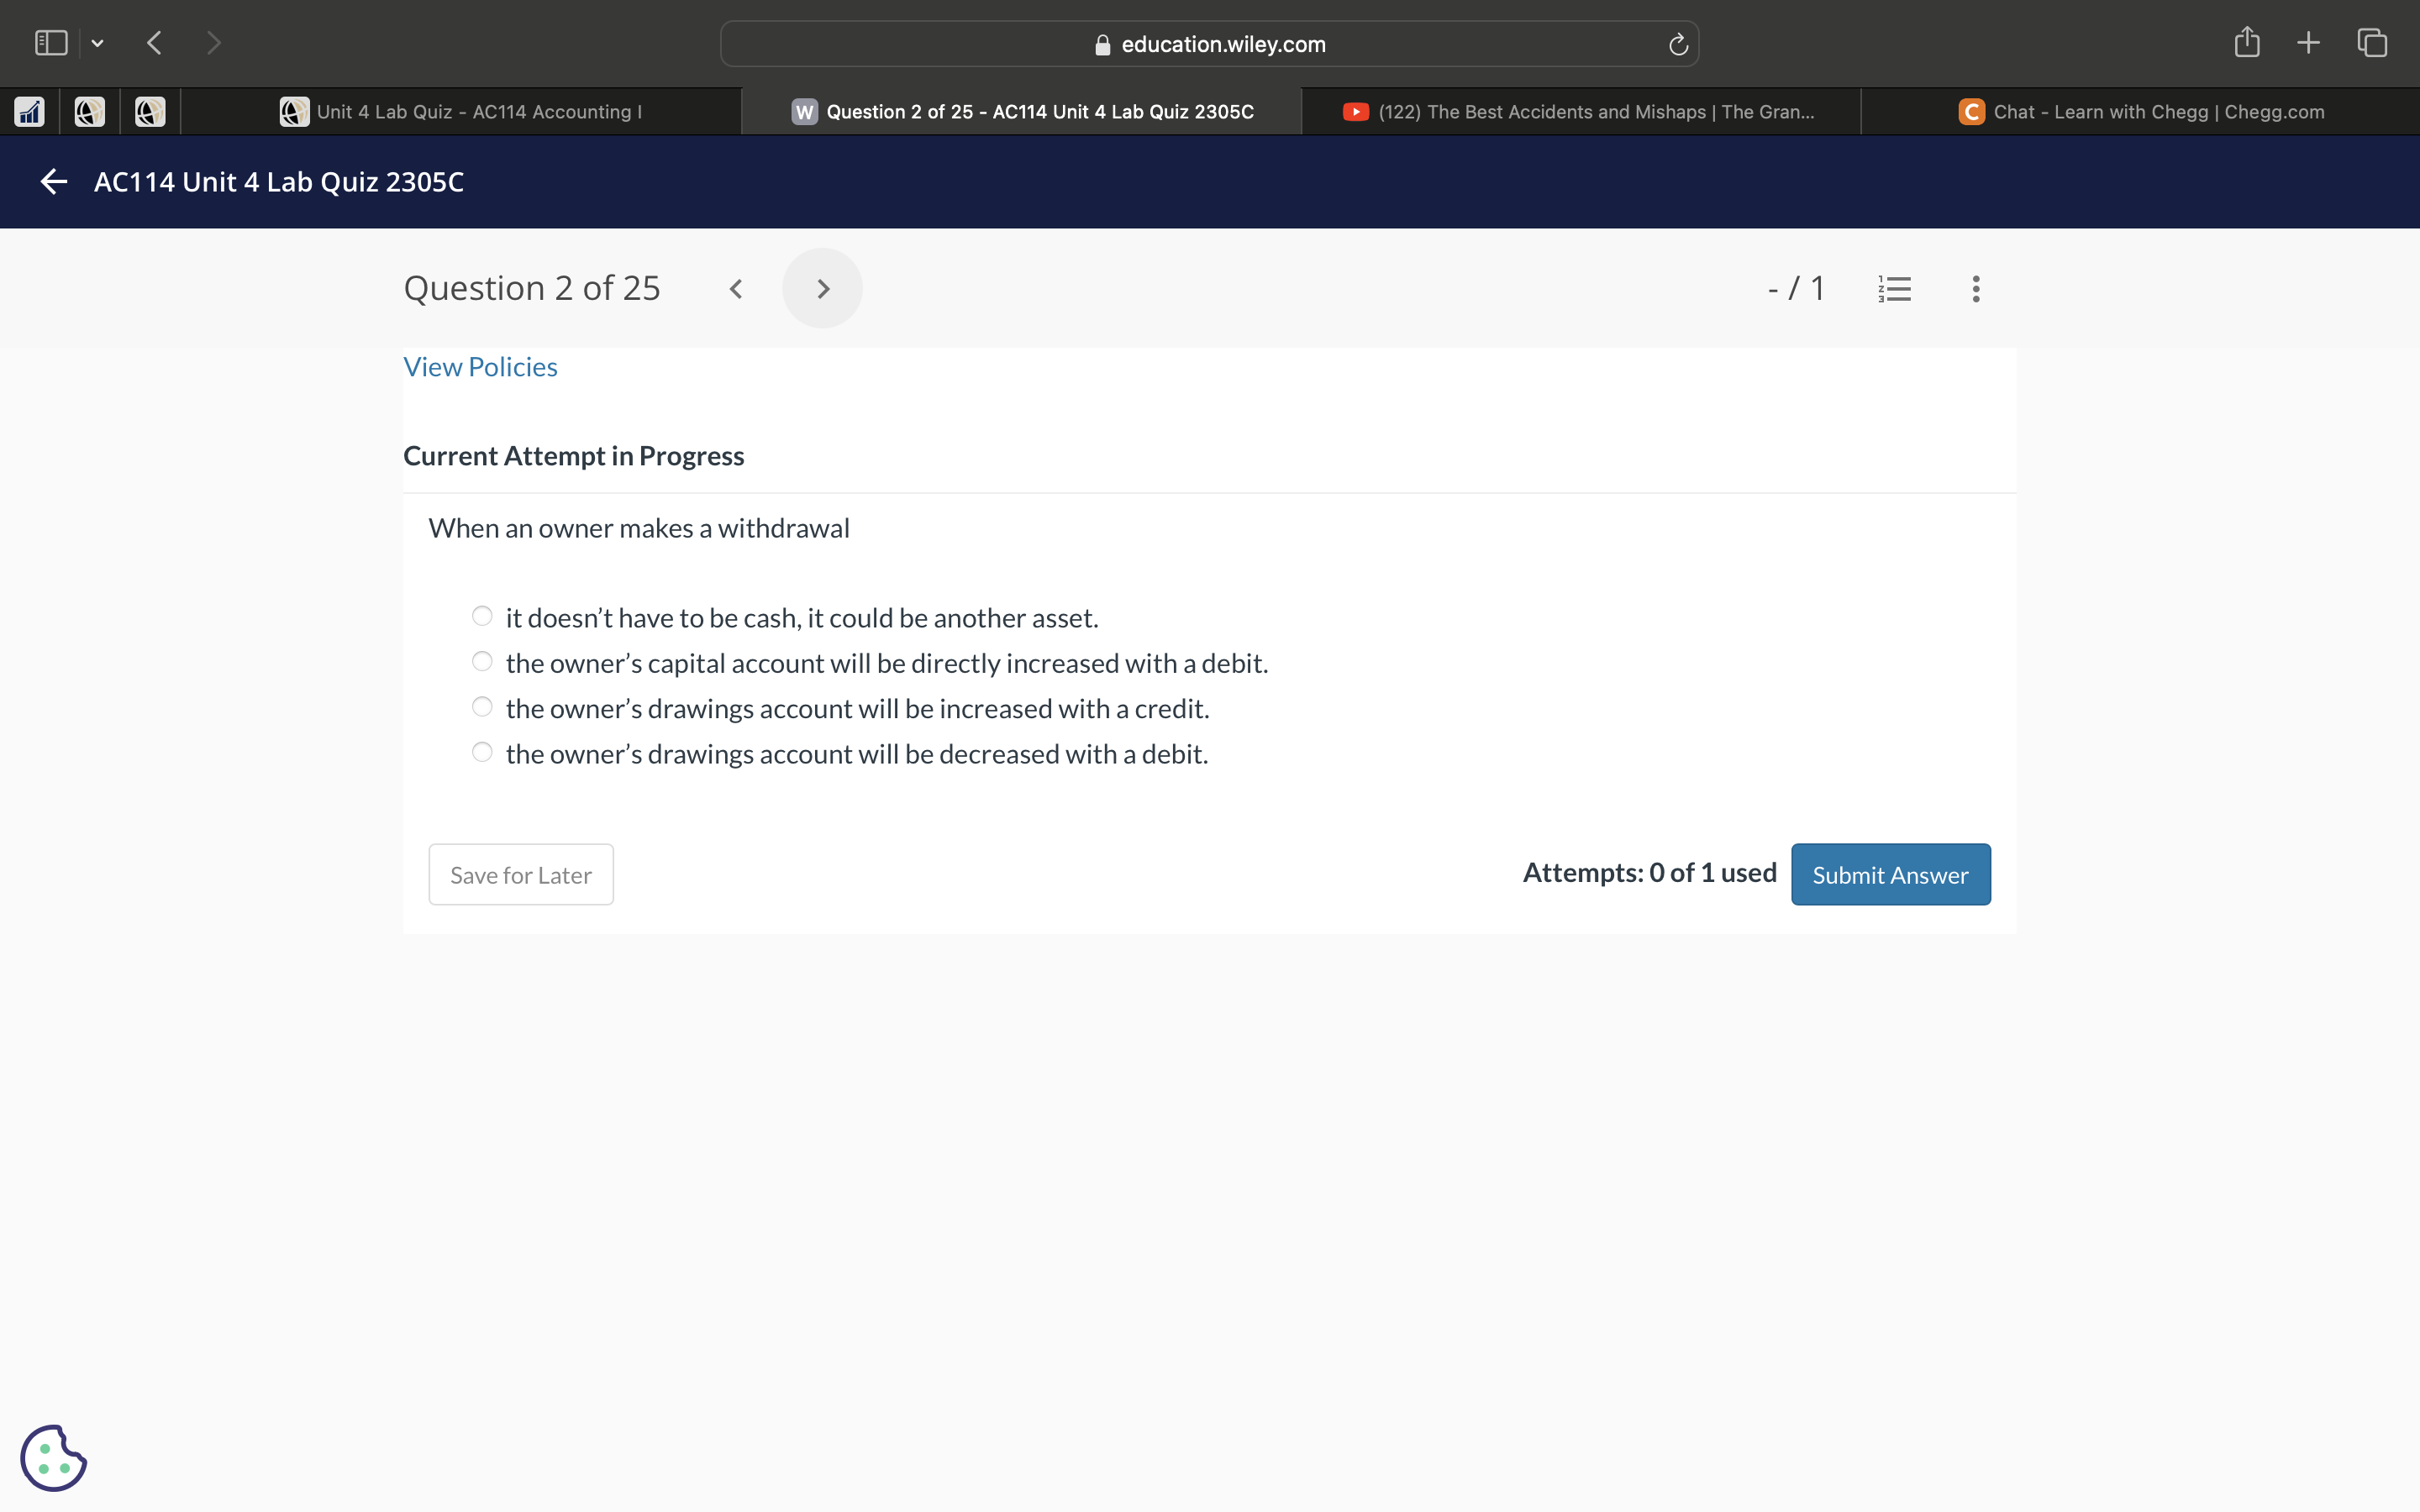Click the Safari share icon
Image resolution: width=2420 pixels, height=1512 pixels.
[x=2246, y=42]
